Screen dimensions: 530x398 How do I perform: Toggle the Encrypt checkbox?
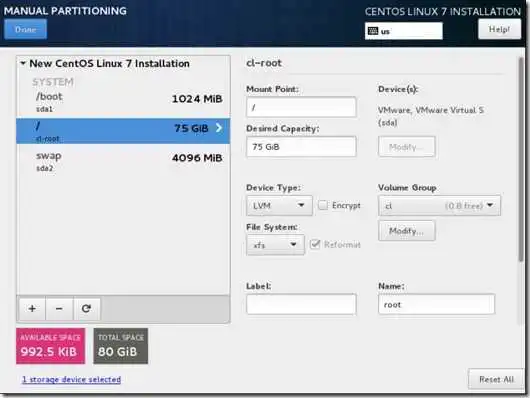pos(323,205)
